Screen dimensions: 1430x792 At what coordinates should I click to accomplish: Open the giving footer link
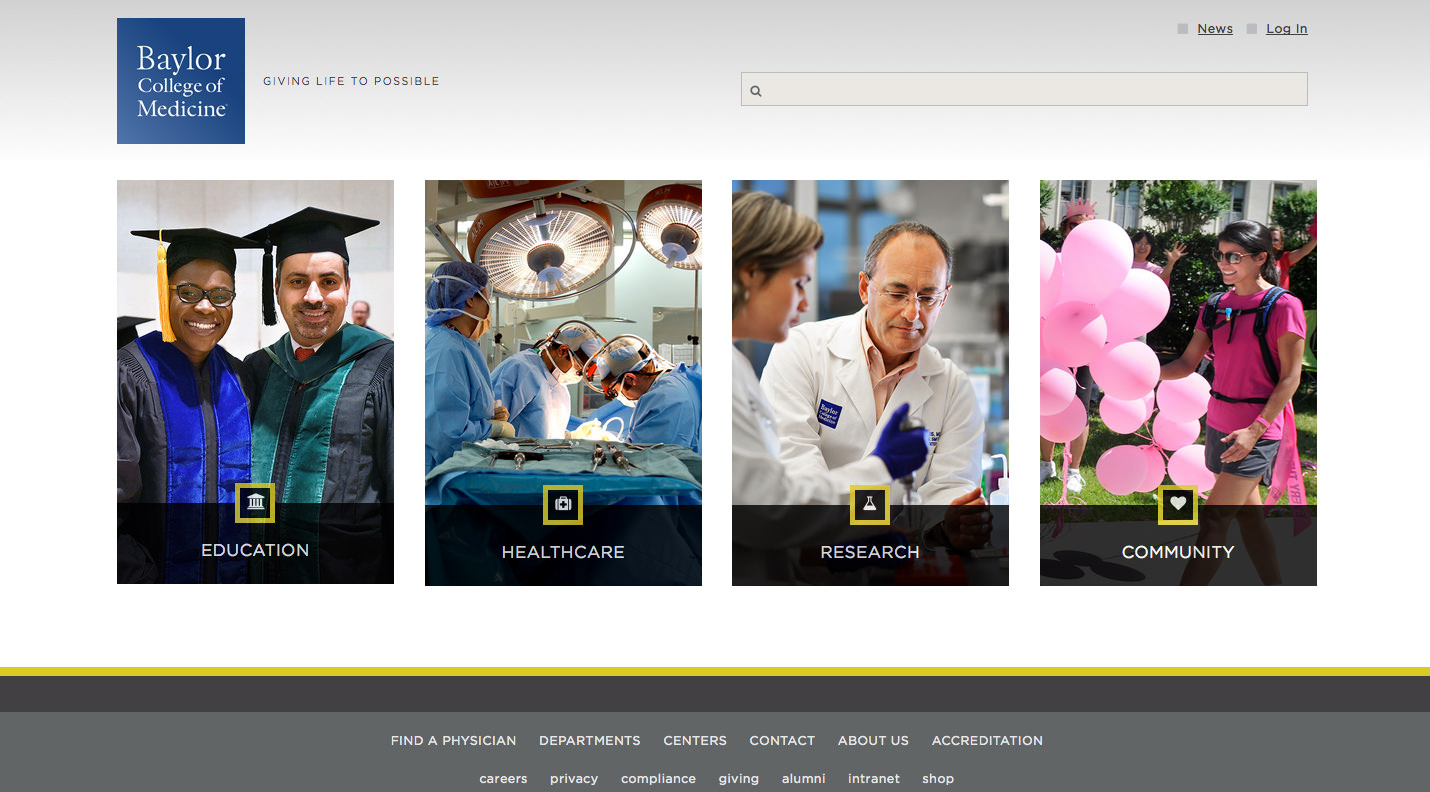738,779
